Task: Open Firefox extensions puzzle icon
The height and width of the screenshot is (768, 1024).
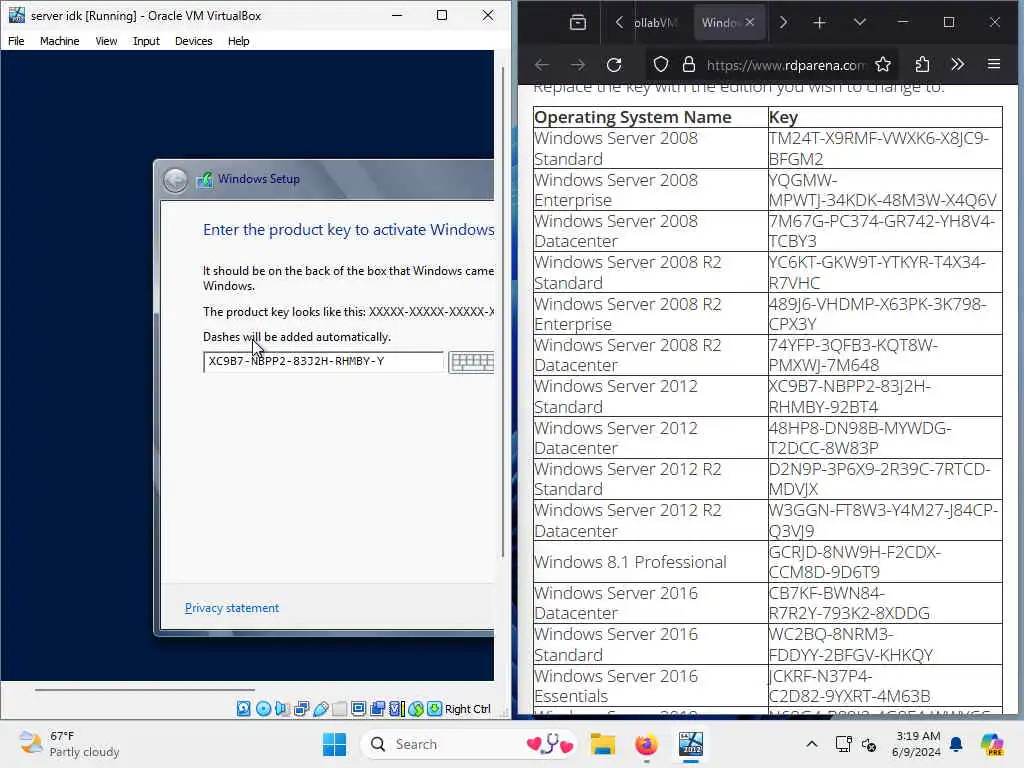Action: (922, 65)
